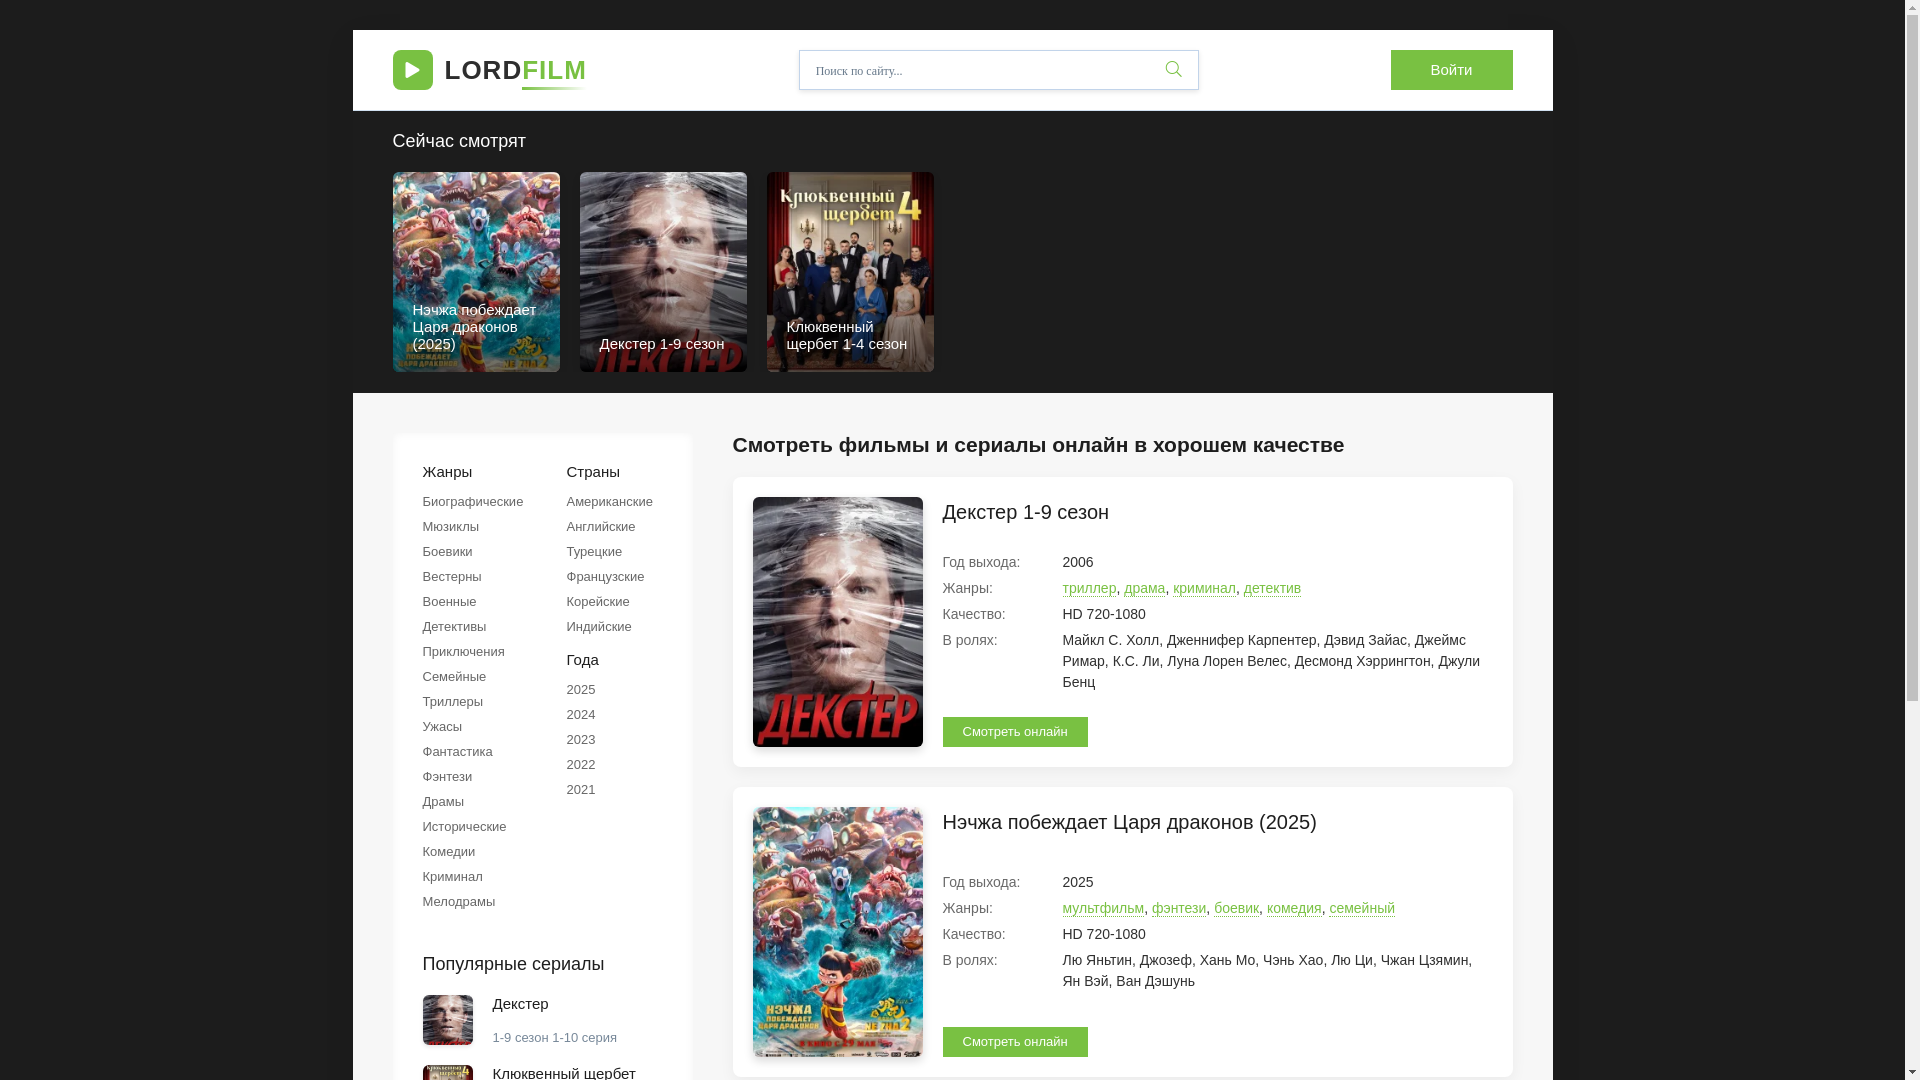Choose the Американские country filter
The image size is (1920, 1080).
pos(609,502)
